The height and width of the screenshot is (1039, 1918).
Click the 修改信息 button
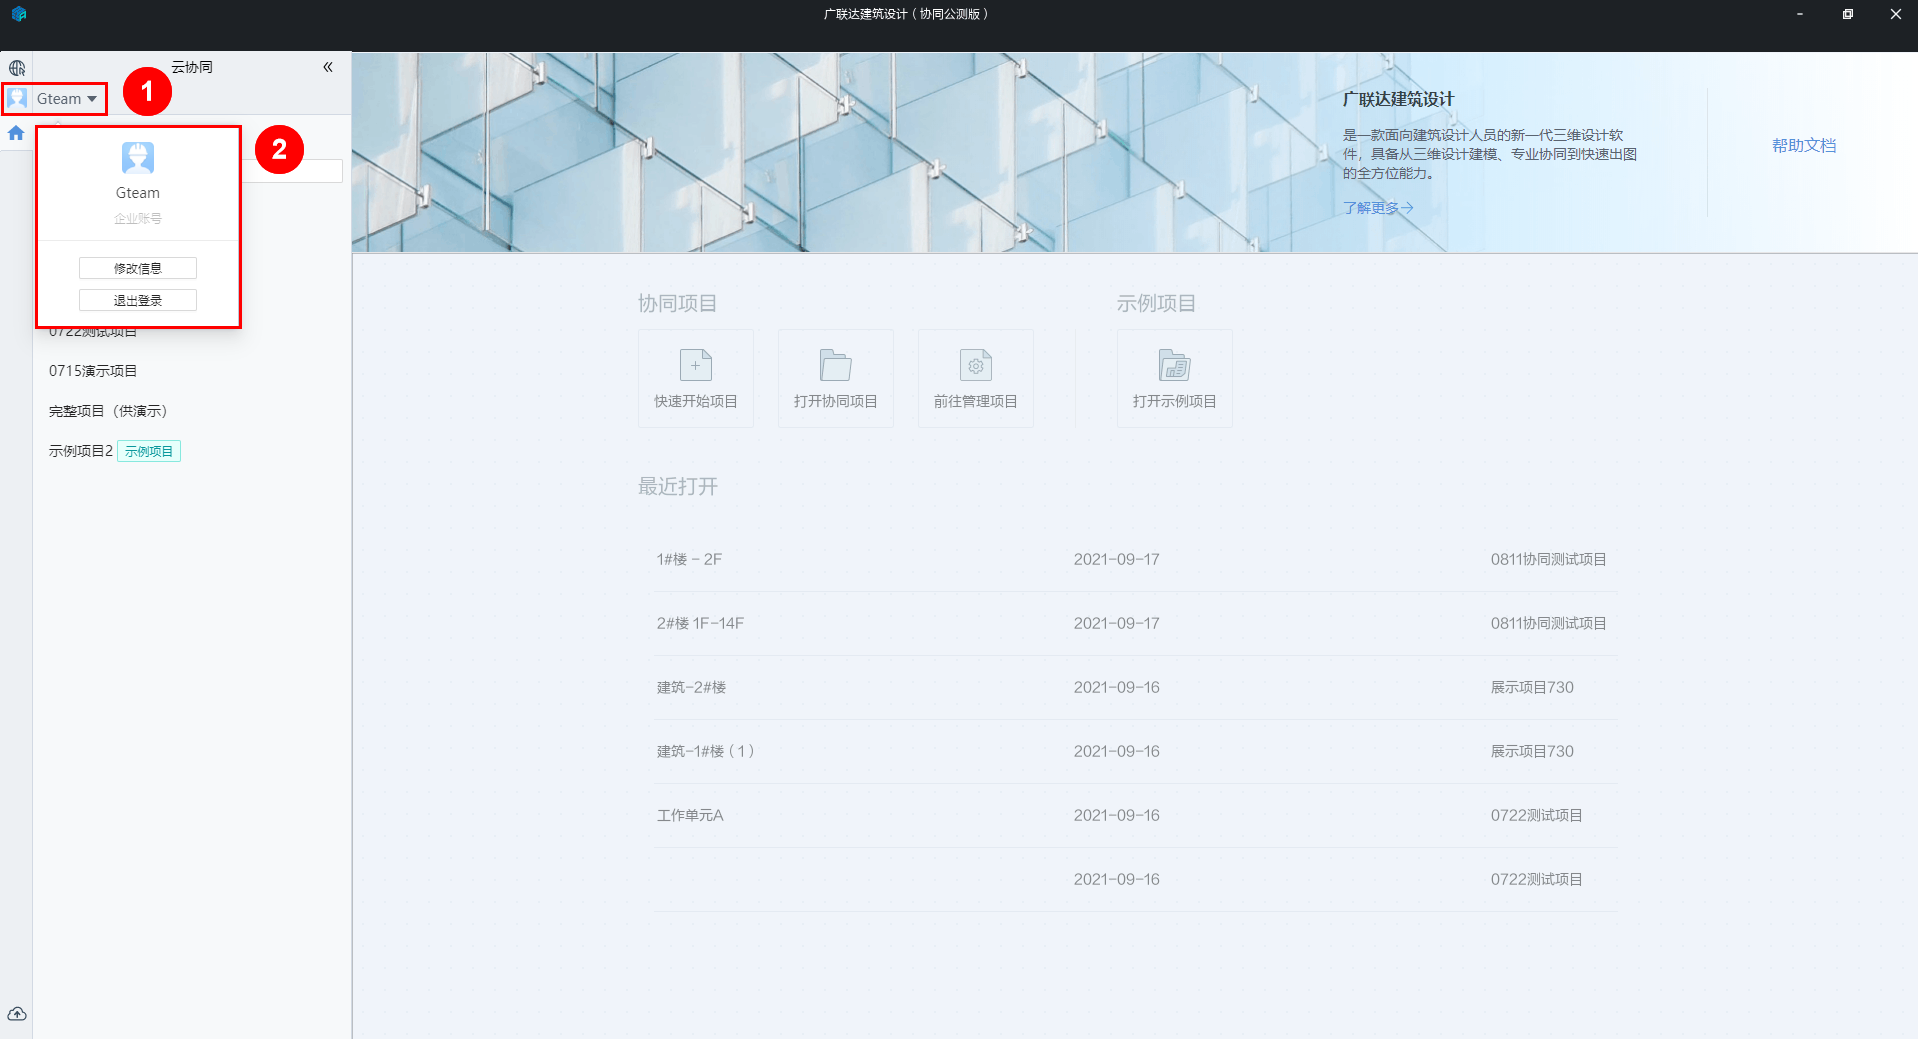coord(138,268)
